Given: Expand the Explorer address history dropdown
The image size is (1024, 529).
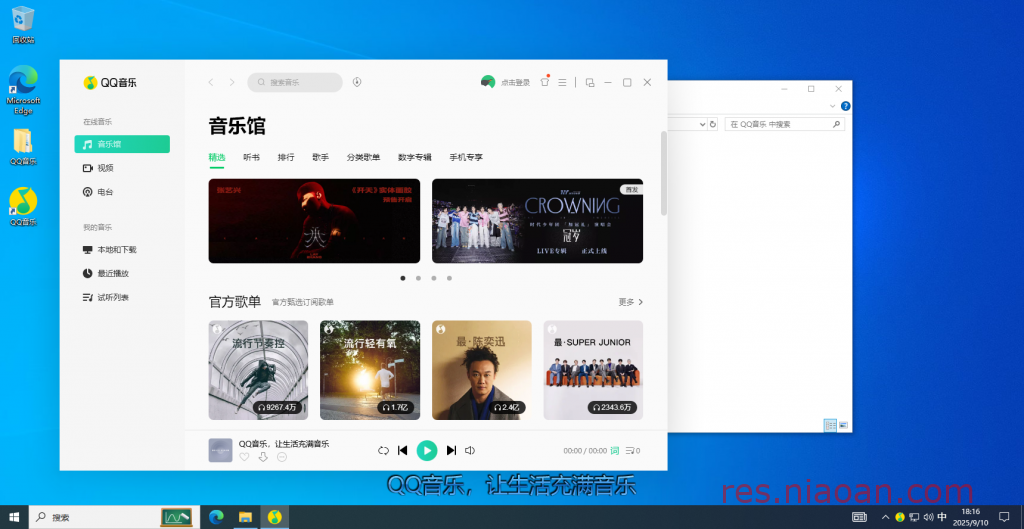Looking at the screenshot, I should [x=702, y=124].
